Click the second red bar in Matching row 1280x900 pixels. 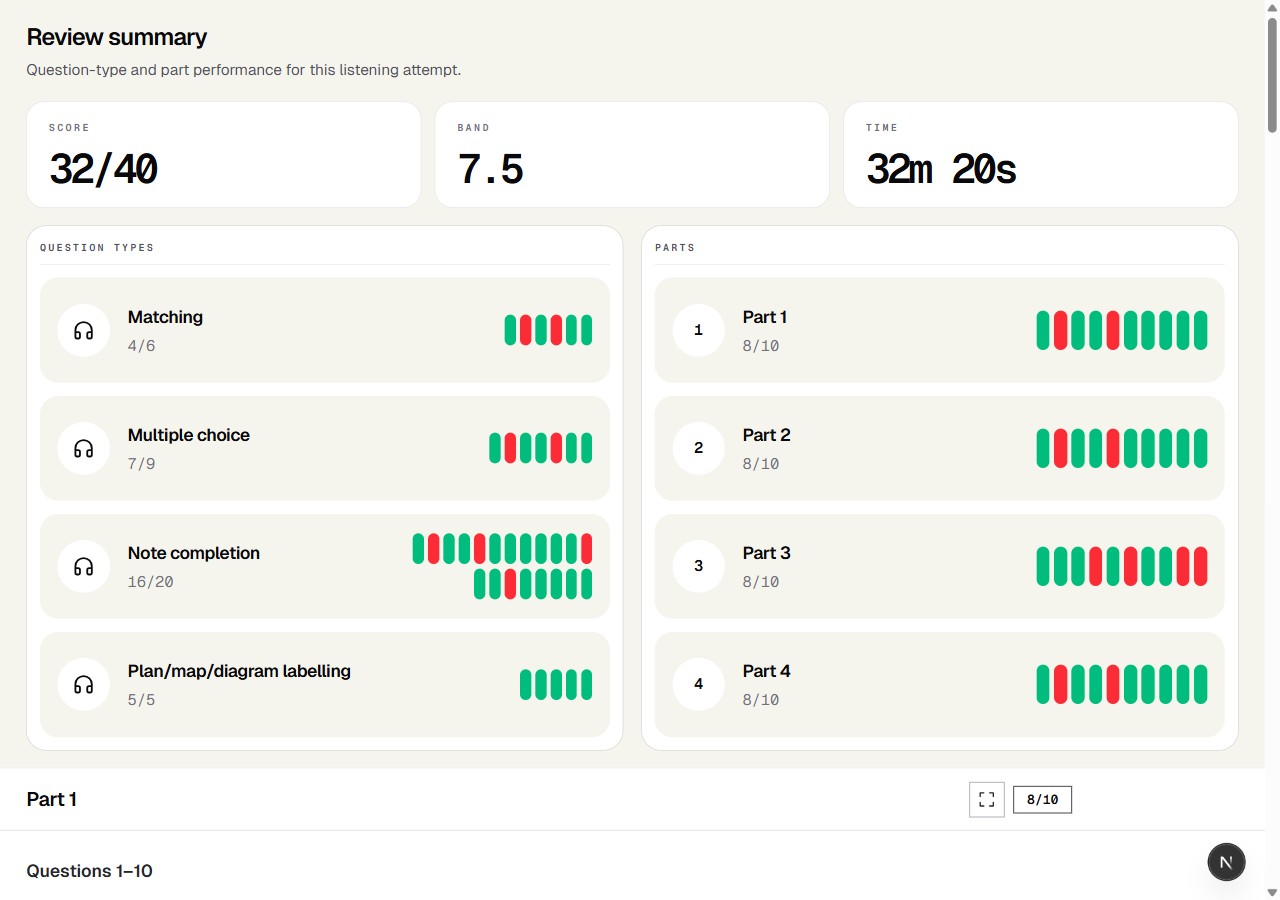[x=556, y=330]
